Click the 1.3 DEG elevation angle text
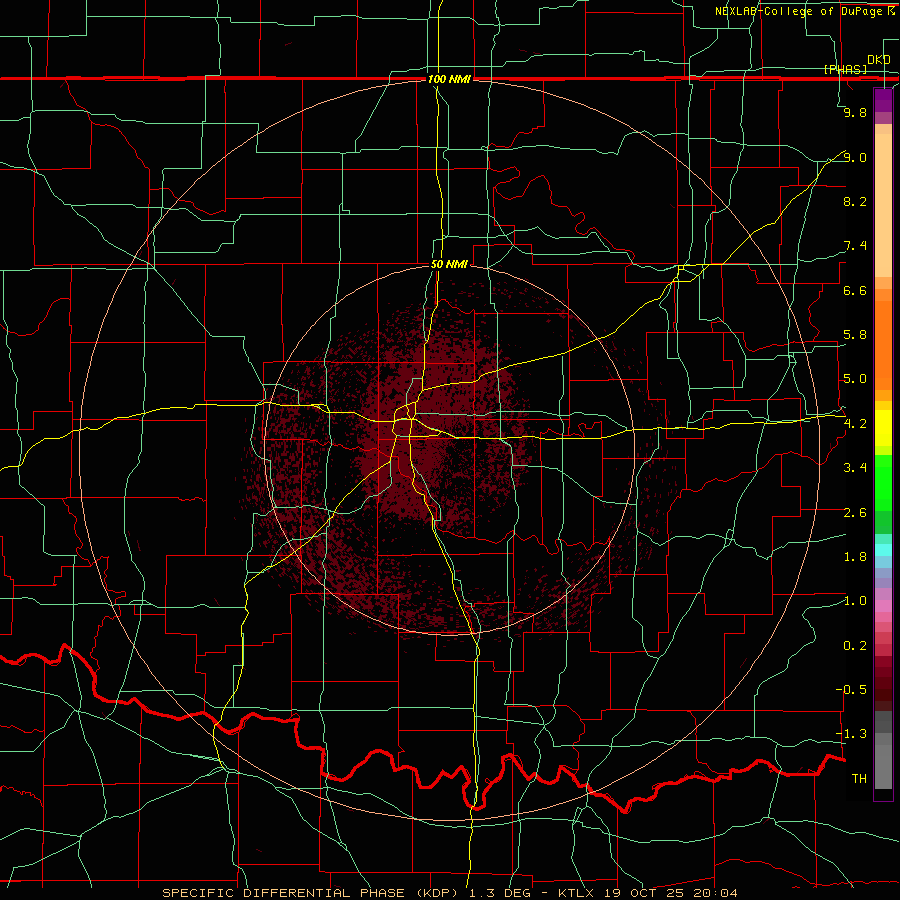The image size is (900, 900). (x=501, y=893)
